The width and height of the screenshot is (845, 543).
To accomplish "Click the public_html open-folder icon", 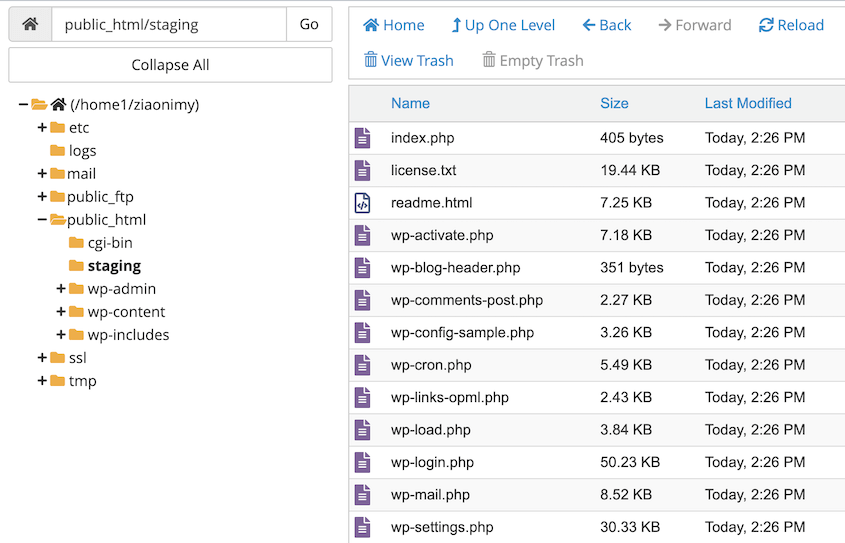I will [58, 220].
